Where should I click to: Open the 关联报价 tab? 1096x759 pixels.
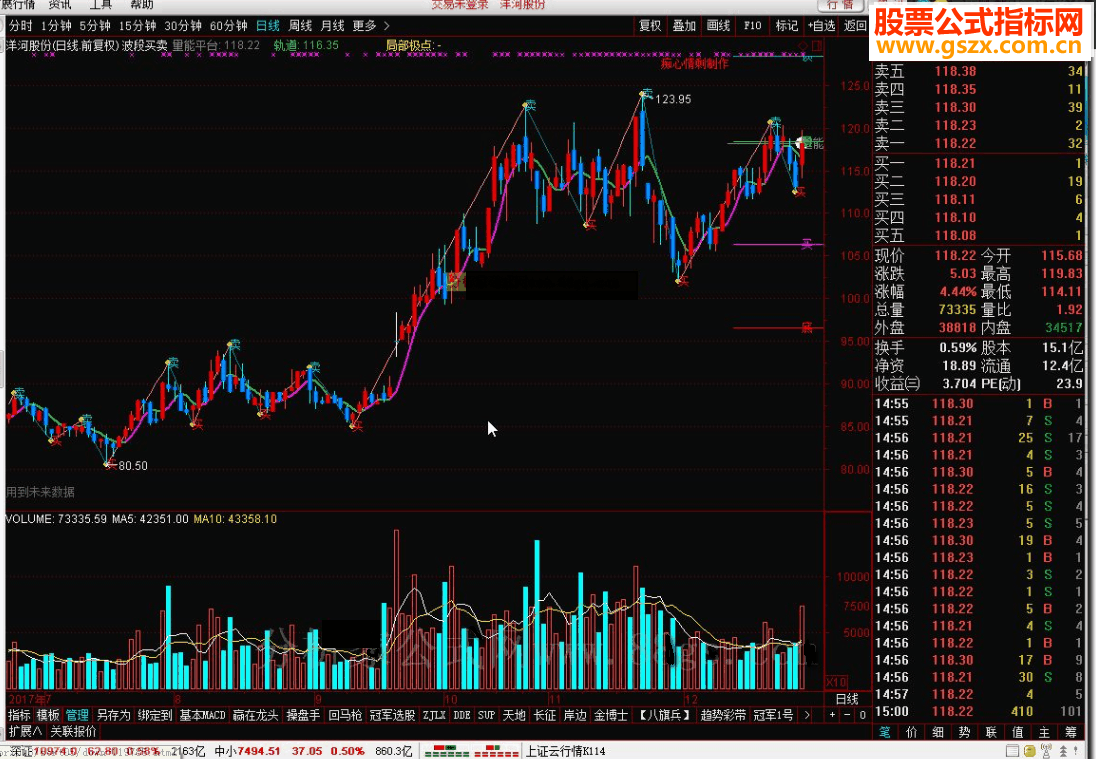coord(73,732)
